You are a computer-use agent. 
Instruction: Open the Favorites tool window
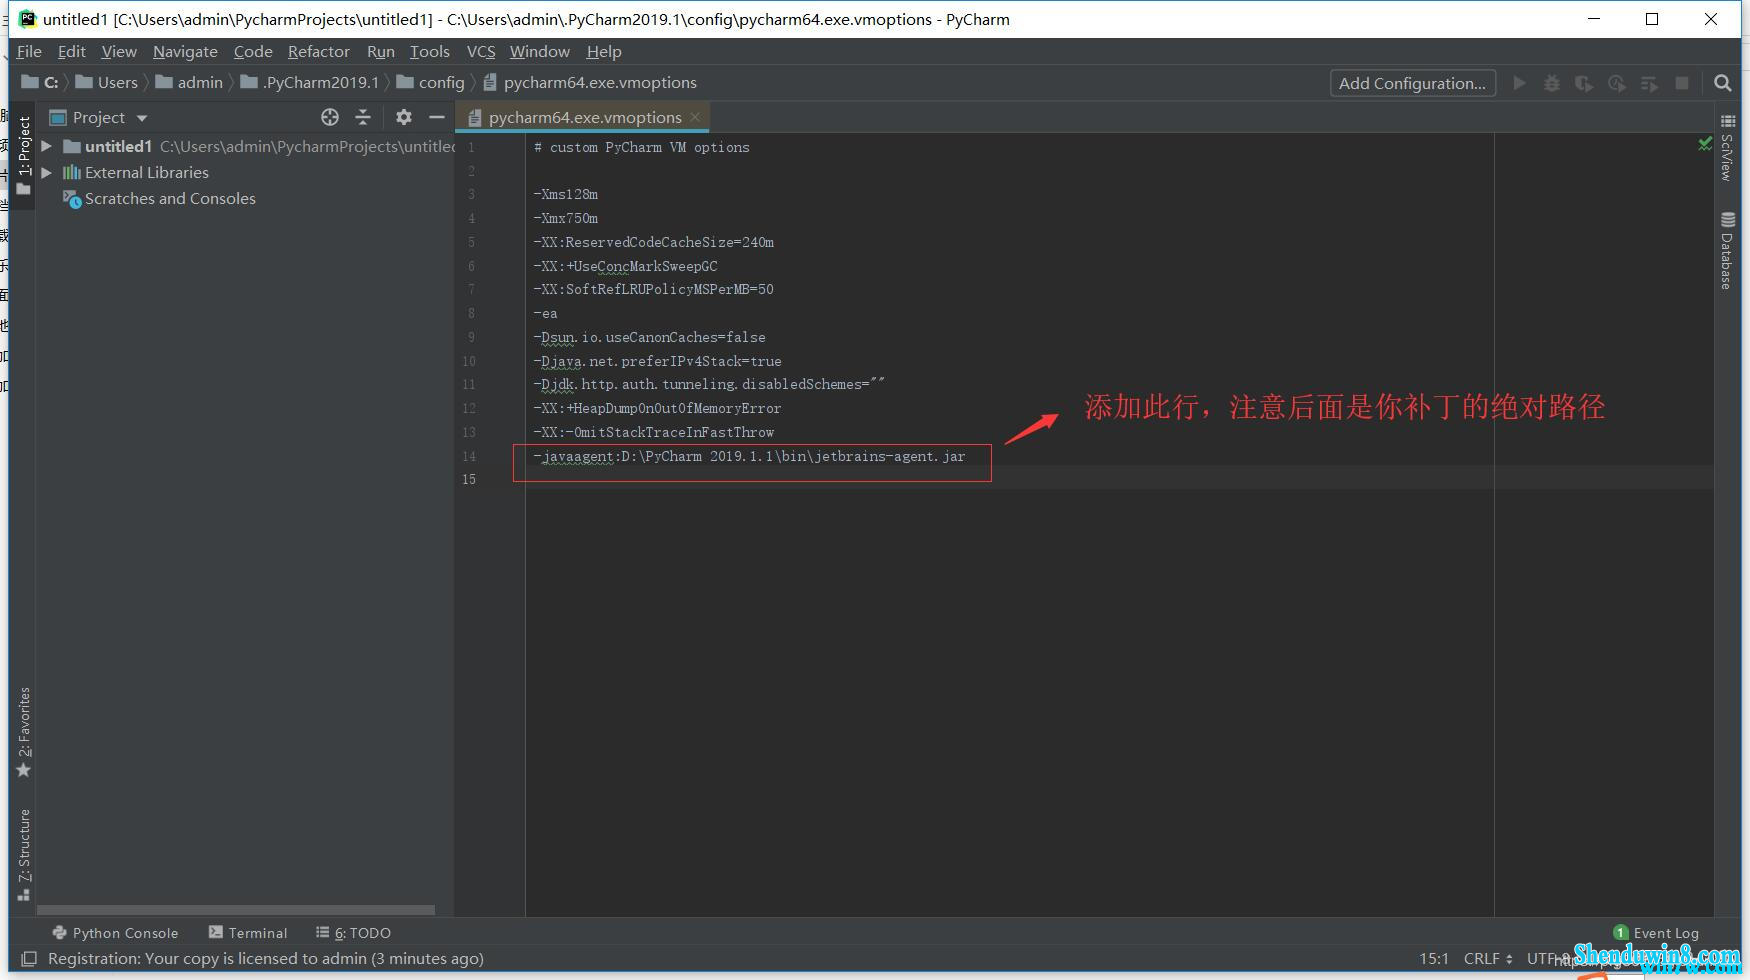(24, 733)
